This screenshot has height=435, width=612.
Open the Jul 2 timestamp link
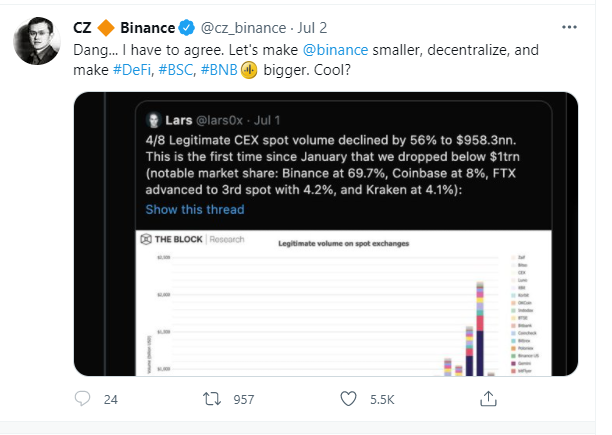(312, 28)
